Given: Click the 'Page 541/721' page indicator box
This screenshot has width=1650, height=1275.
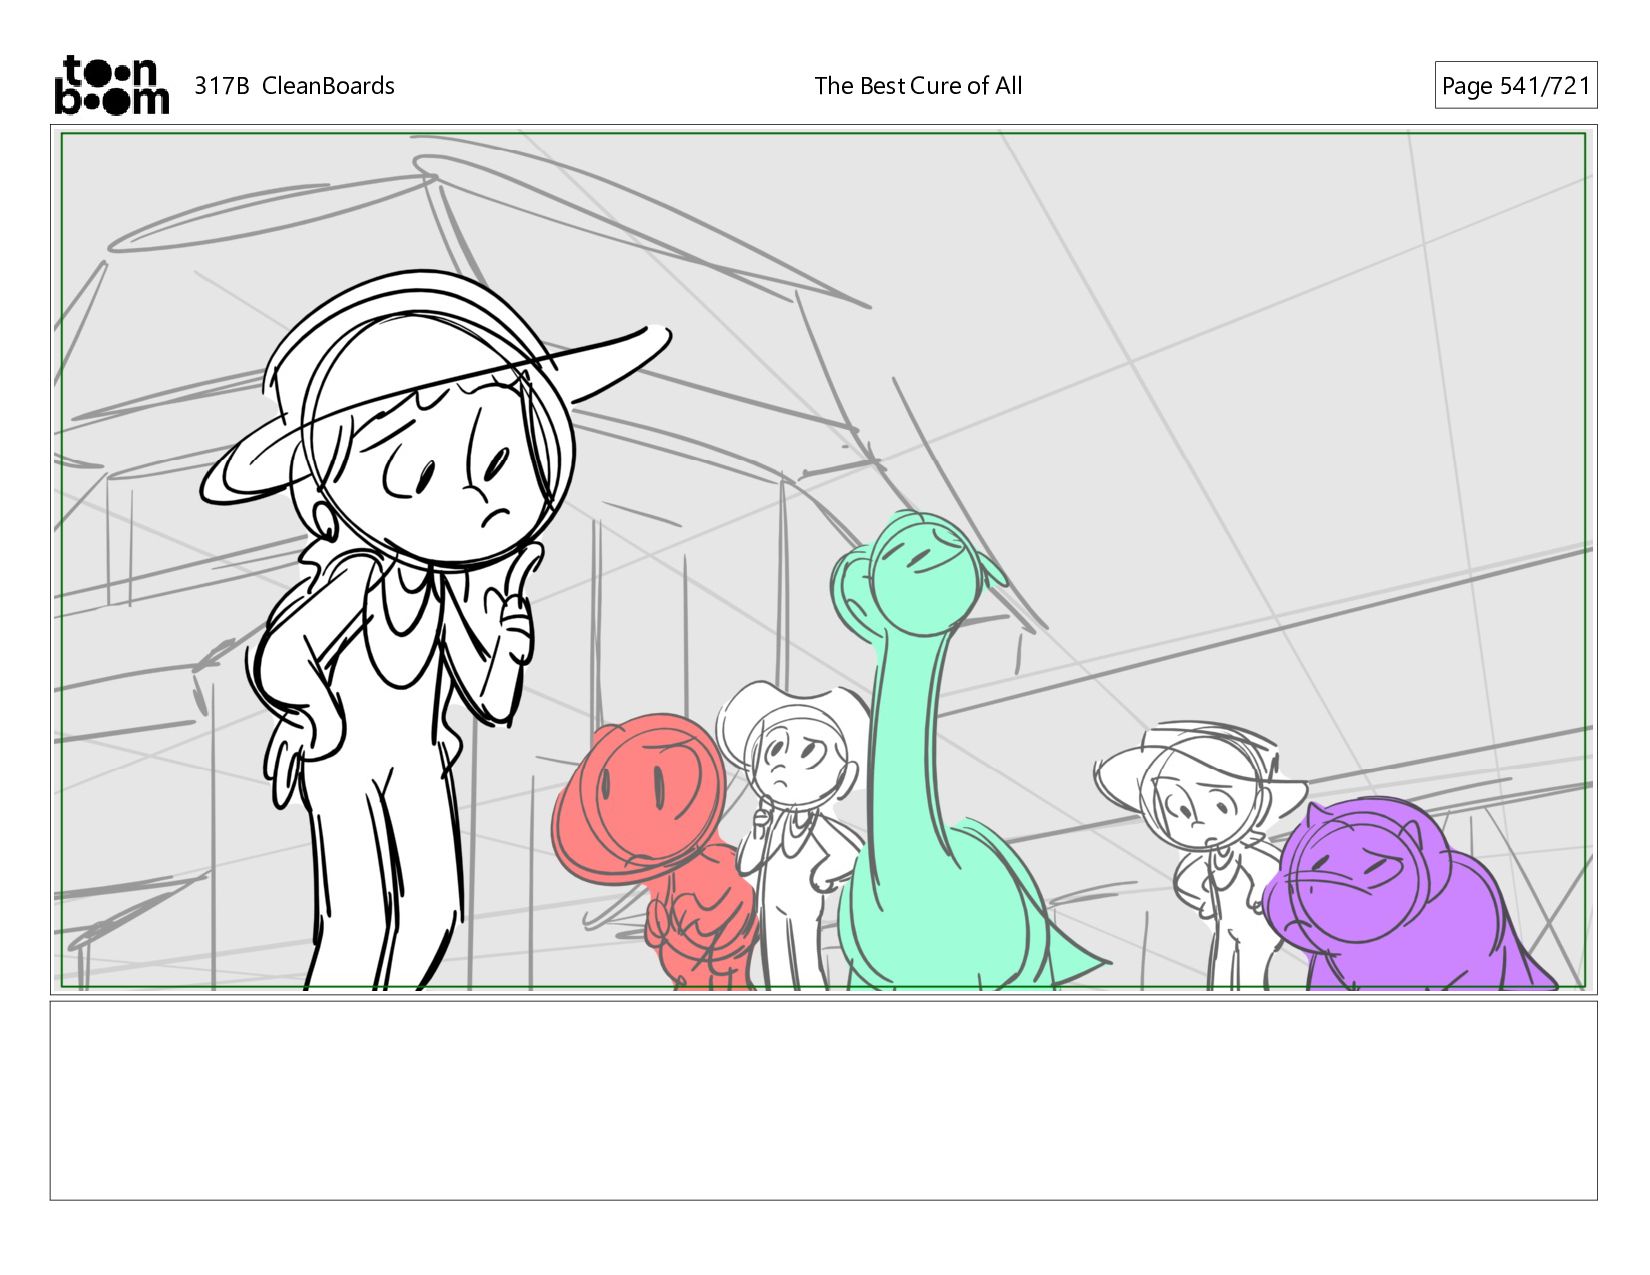Looking at the screenshot, I should click(1516, 85).
